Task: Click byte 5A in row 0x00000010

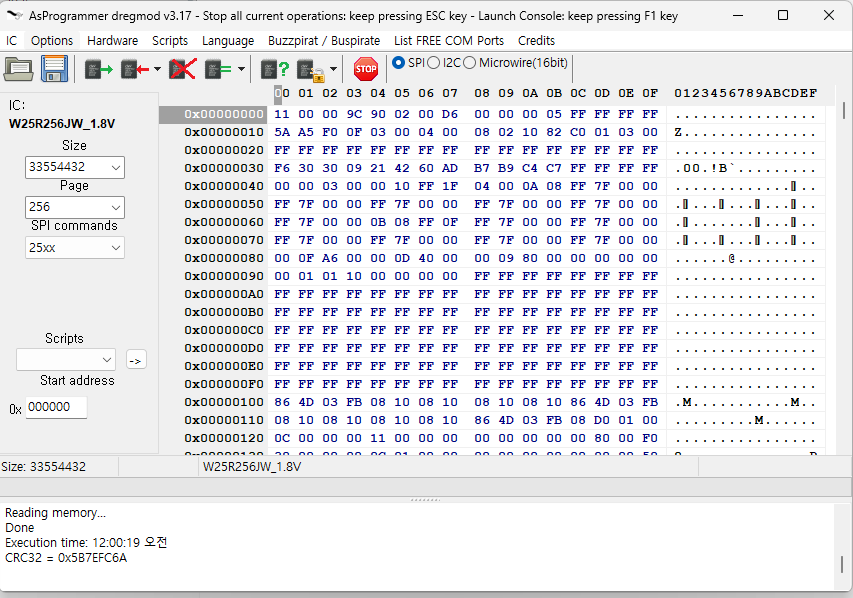Action: point(282,132)
